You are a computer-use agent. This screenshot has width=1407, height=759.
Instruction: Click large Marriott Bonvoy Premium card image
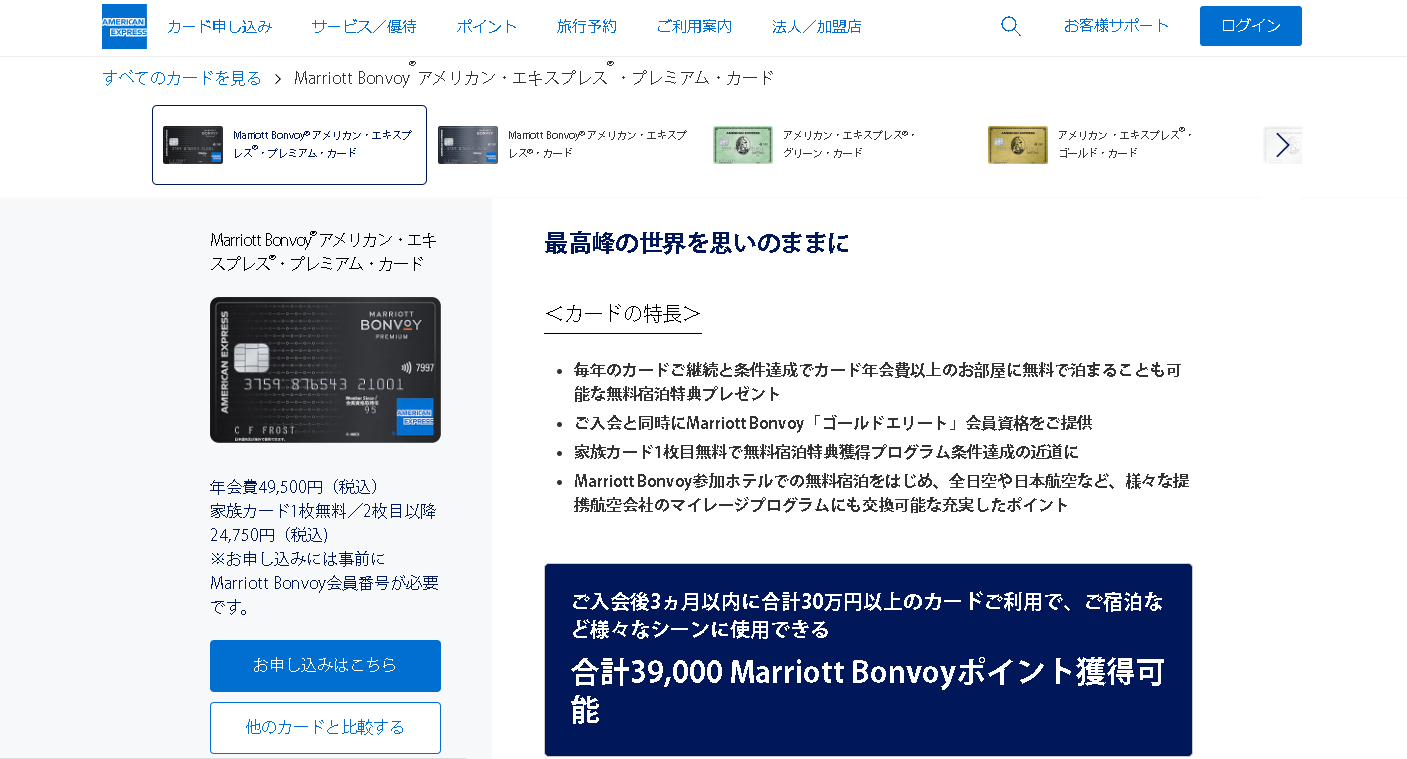[325, 370]
